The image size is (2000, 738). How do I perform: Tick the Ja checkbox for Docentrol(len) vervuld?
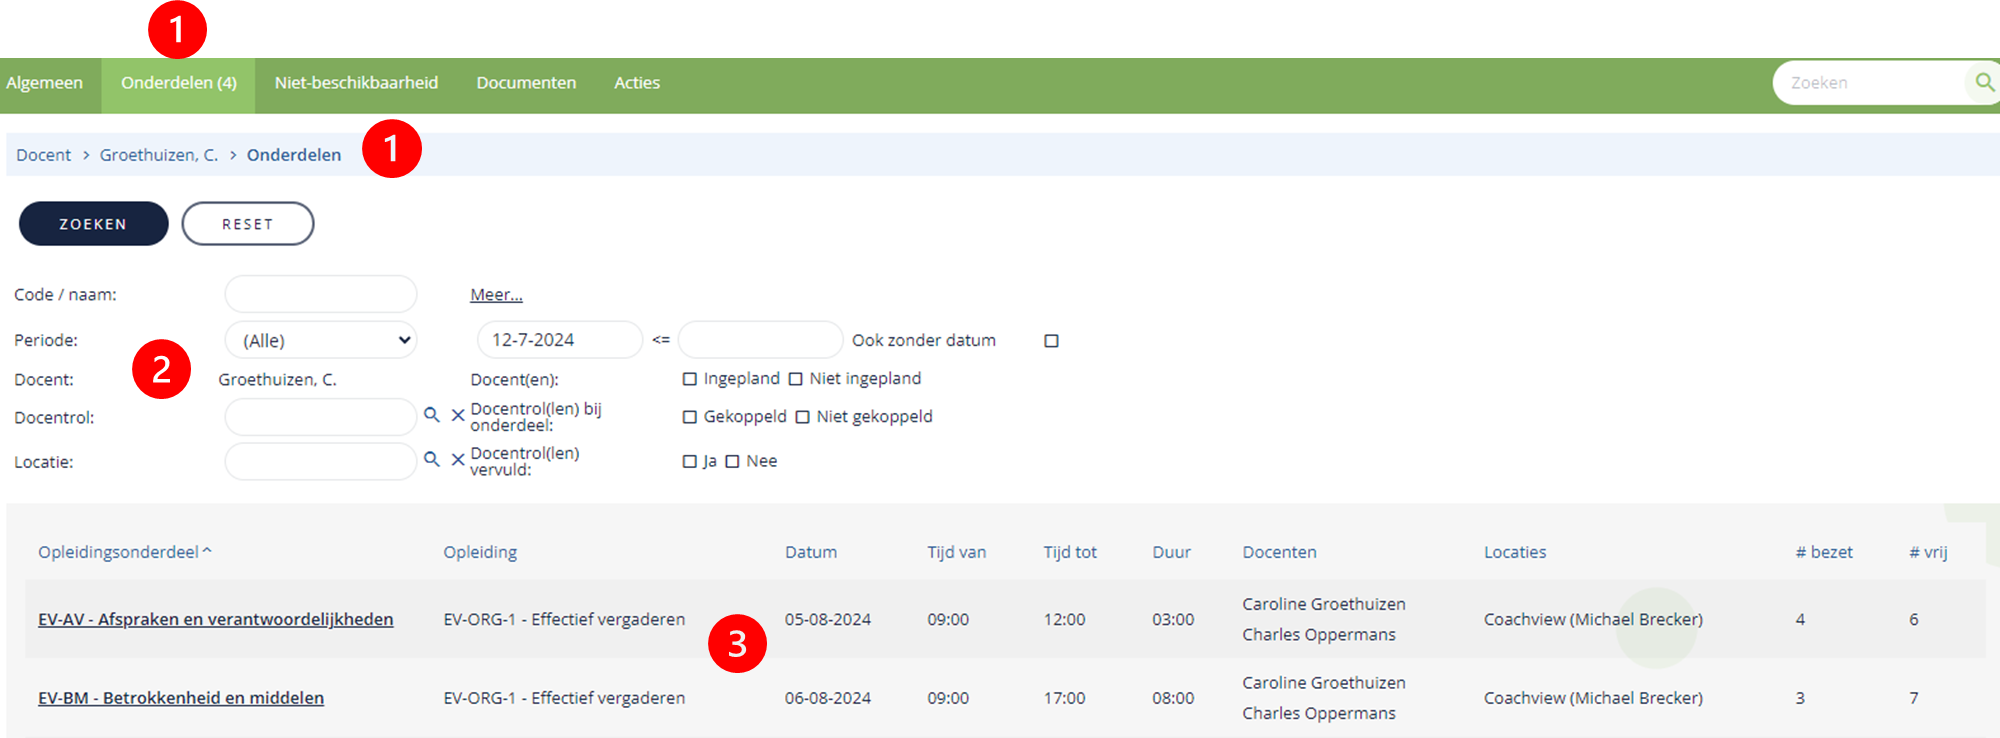pyautogui.click(x=689, y=461)
